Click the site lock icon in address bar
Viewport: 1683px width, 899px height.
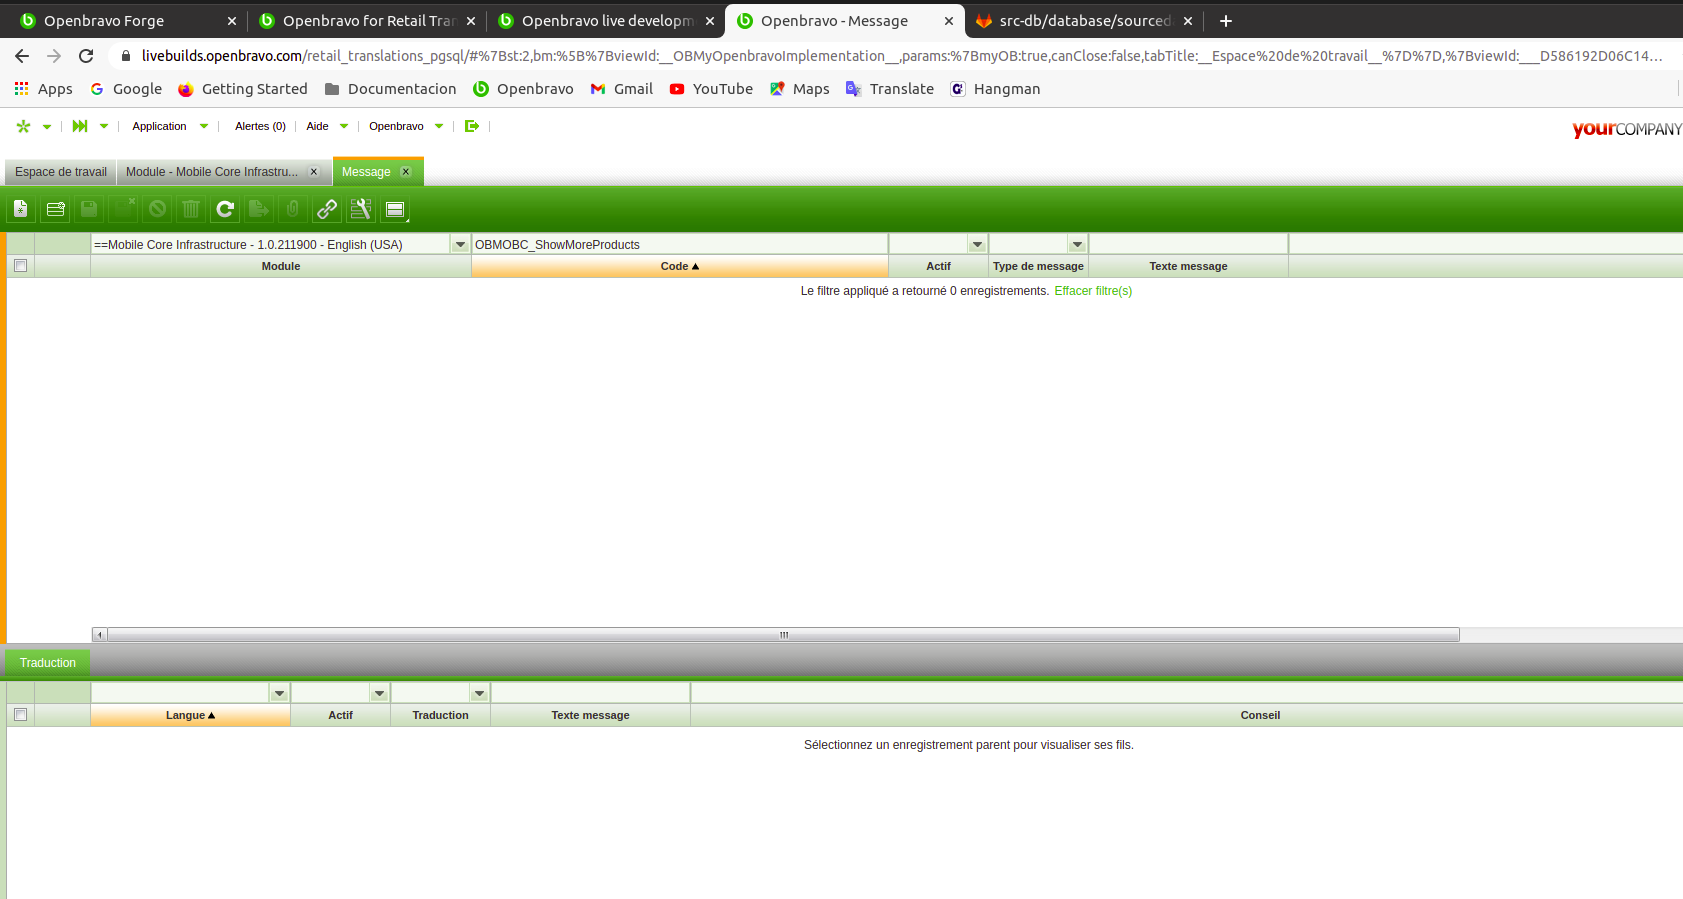pyautogui.click(x=126, y=56)
